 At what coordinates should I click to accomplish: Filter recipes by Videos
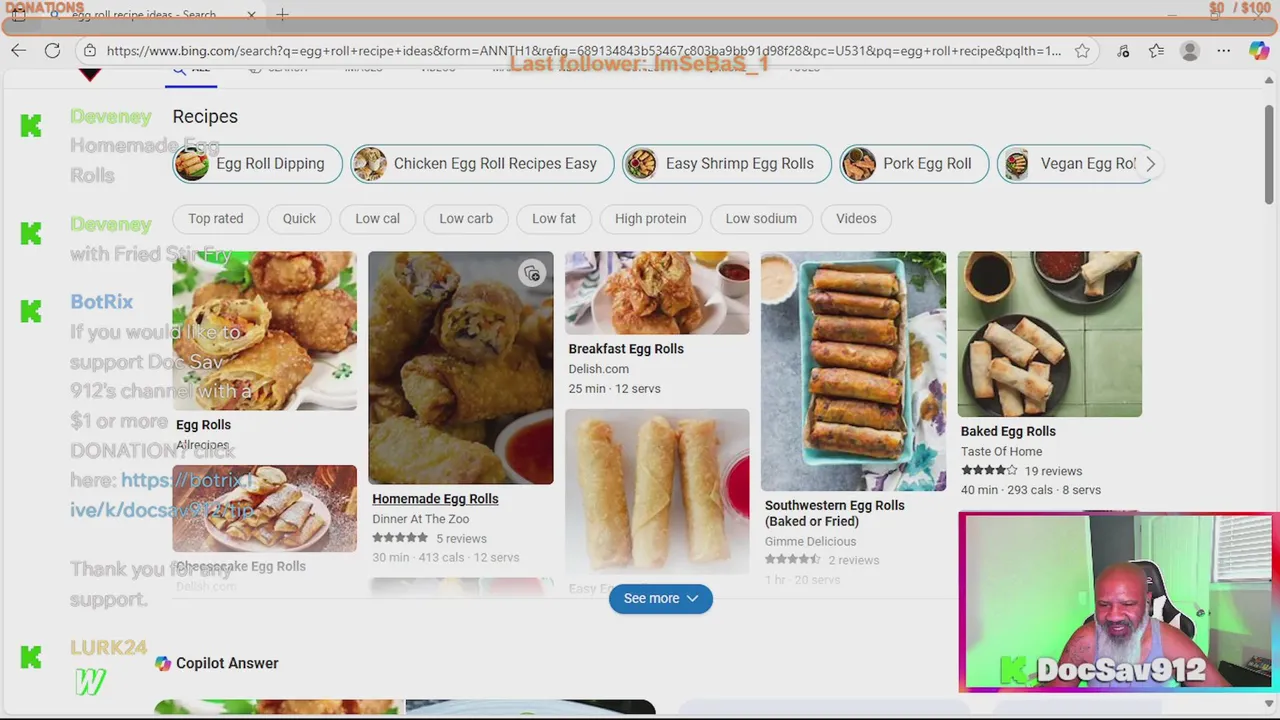pos(856,218)
